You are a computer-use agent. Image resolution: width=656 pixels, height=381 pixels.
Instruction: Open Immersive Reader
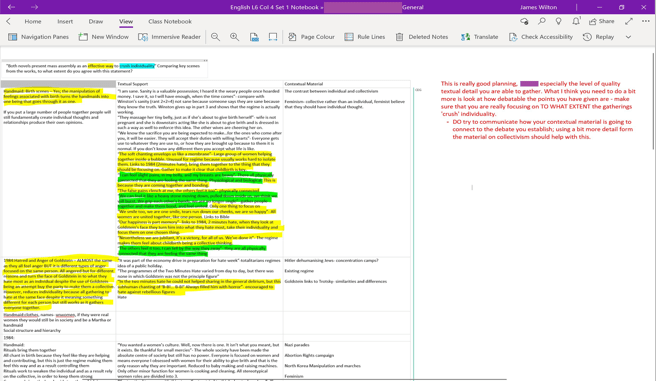coord(169,37)
